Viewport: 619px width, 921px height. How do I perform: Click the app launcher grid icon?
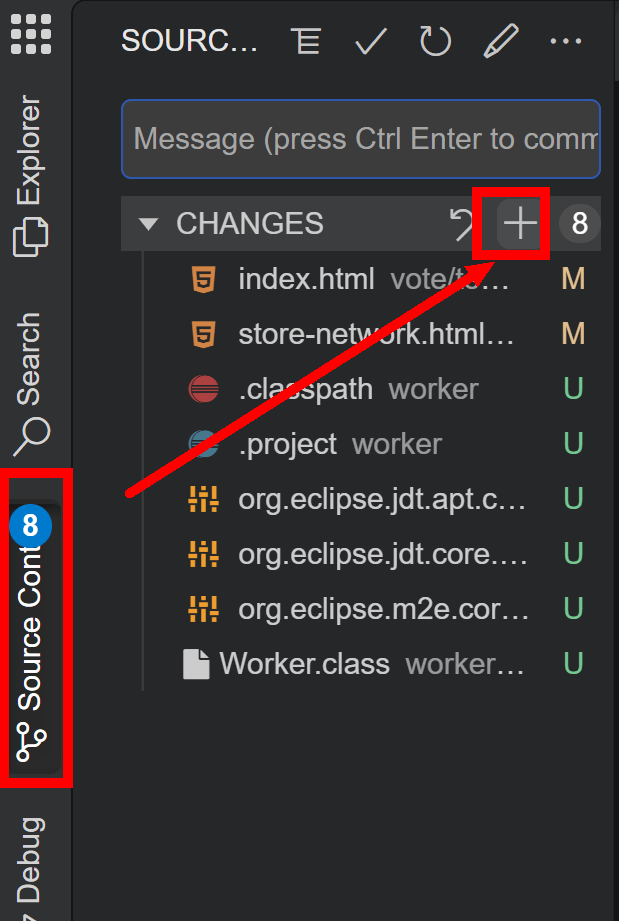tap(31, 33)
